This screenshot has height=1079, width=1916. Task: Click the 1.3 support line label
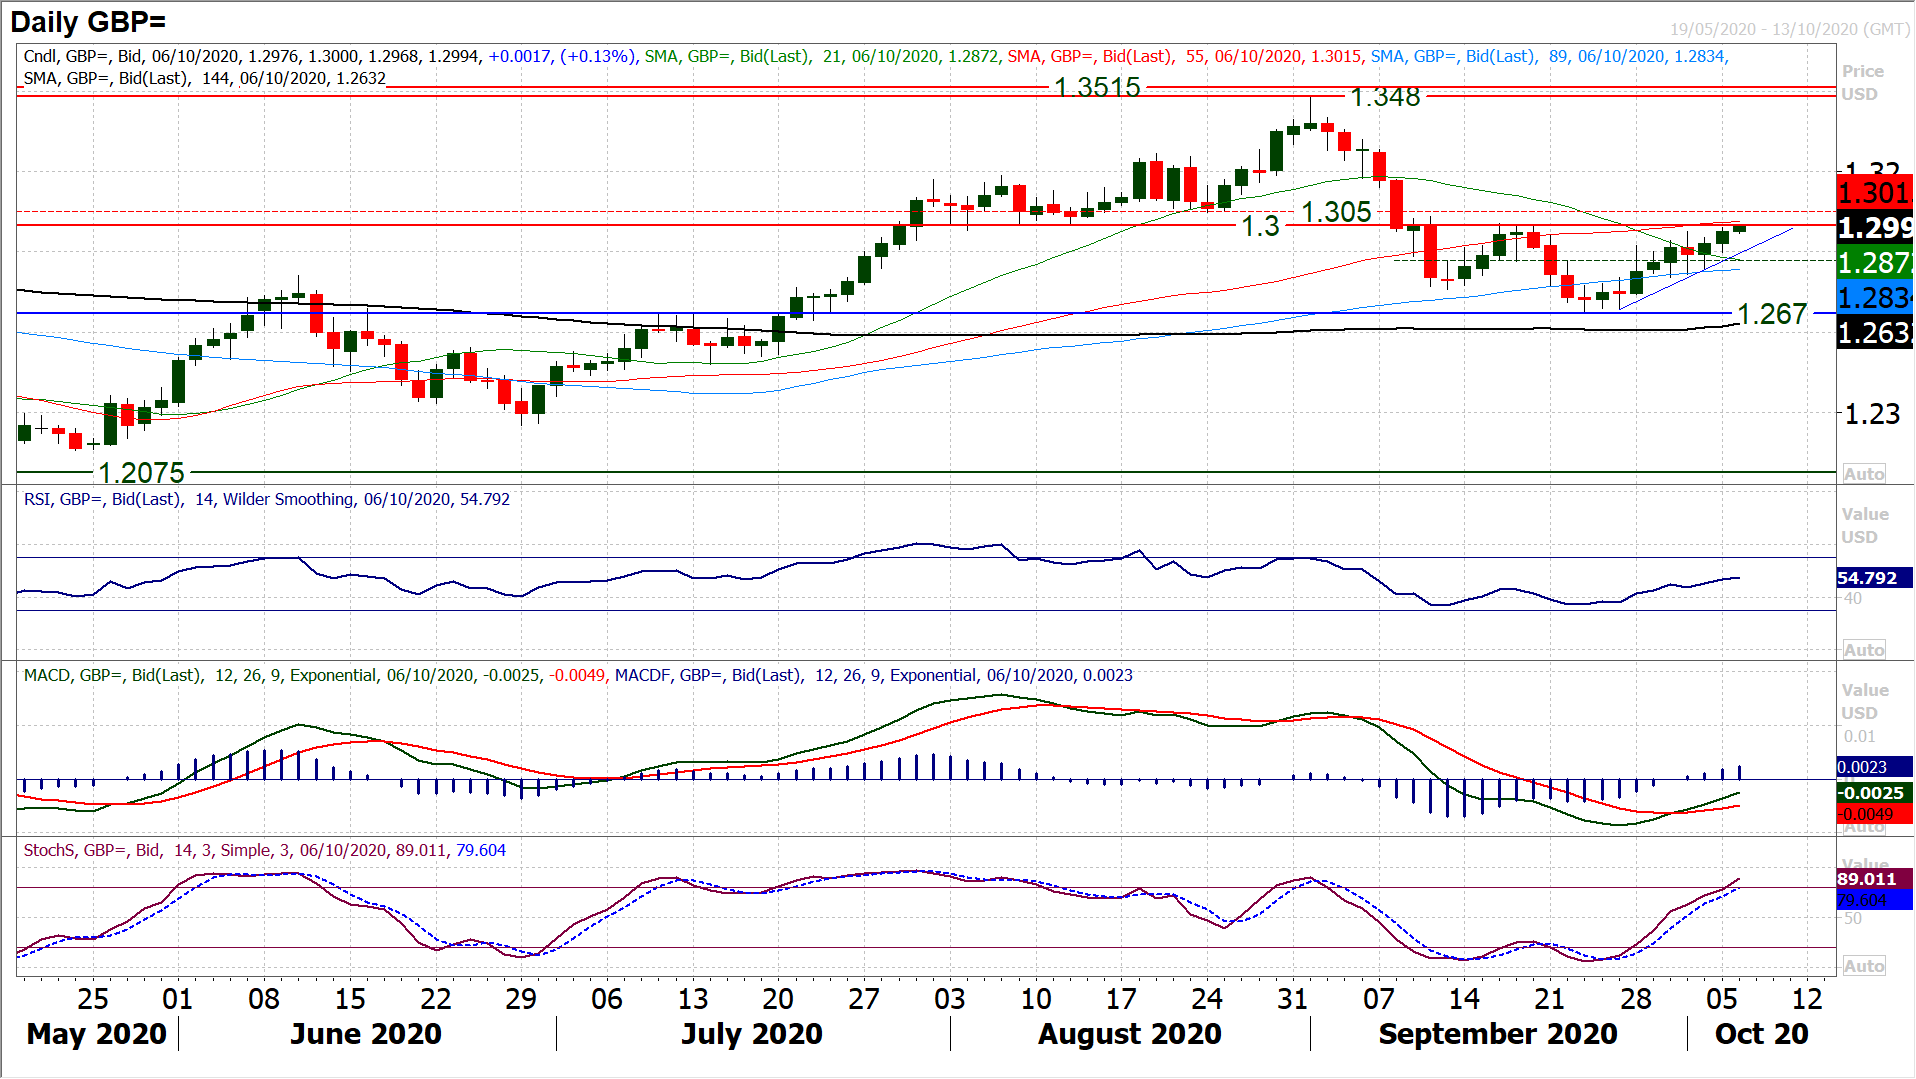tap(1260, 226)
